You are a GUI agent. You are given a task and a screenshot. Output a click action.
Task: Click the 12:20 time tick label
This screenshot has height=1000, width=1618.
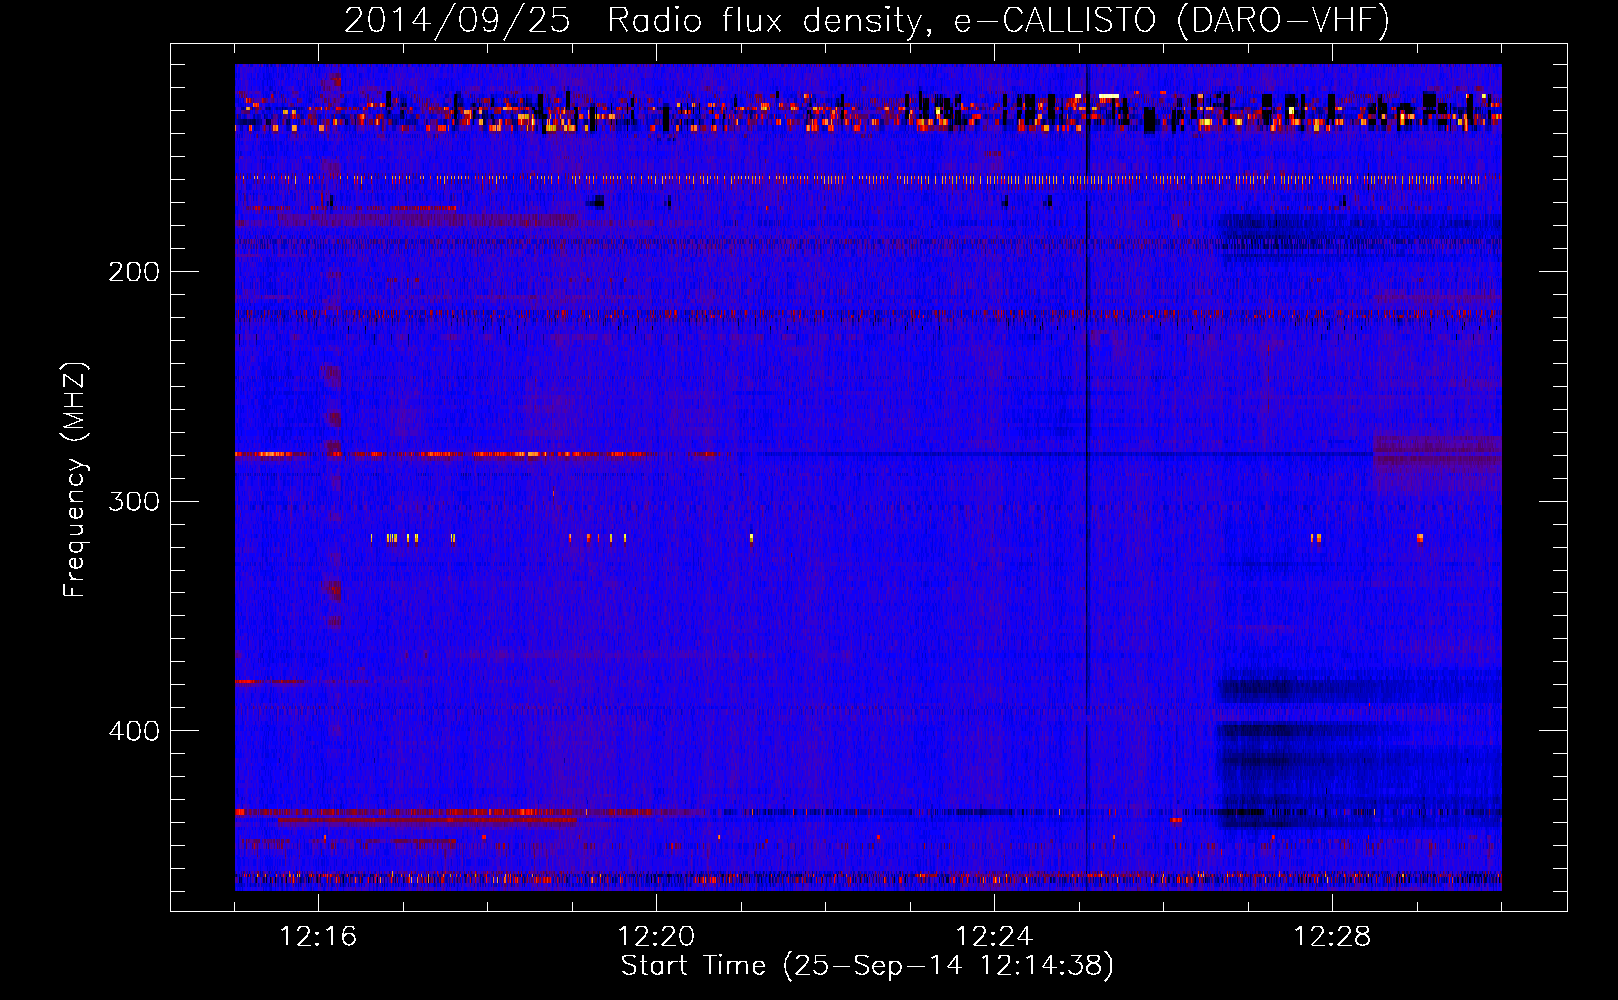[x=656, y=937]
